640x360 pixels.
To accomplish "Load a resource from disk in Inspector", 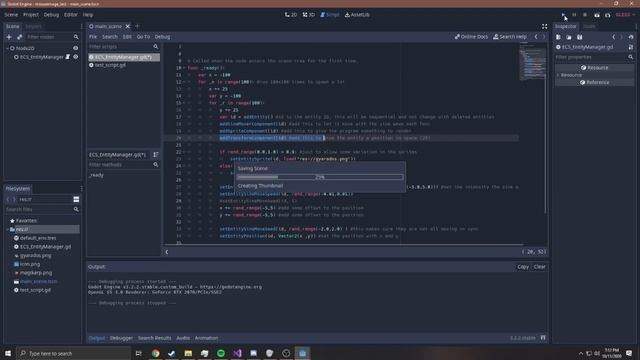I will (569, 37).
